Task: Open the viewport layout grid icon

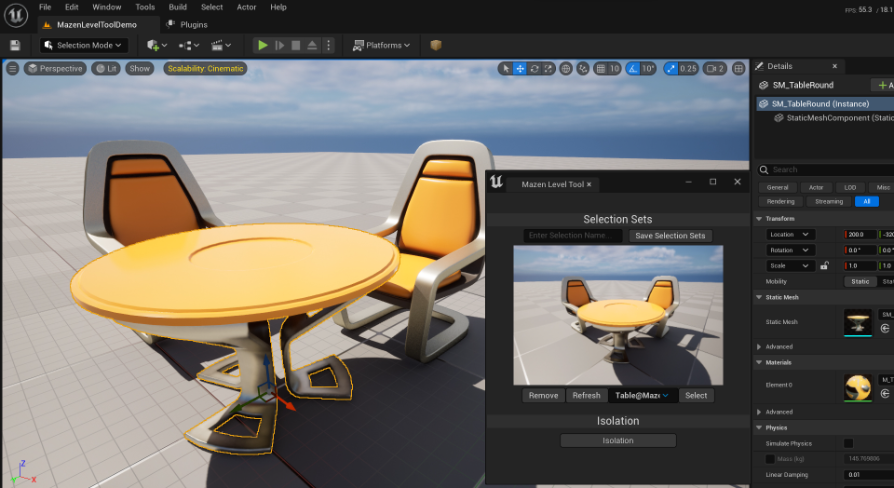Action: (739, 69)
